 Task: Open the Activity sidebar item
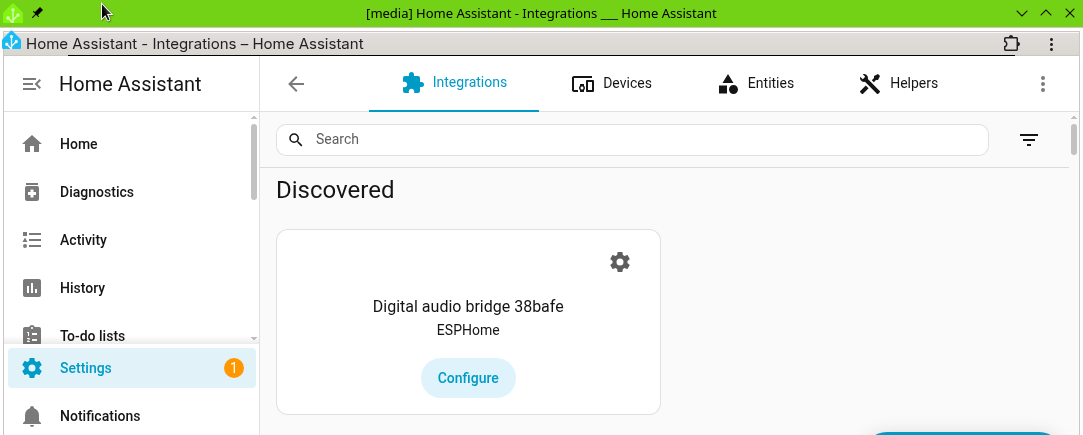83,240
